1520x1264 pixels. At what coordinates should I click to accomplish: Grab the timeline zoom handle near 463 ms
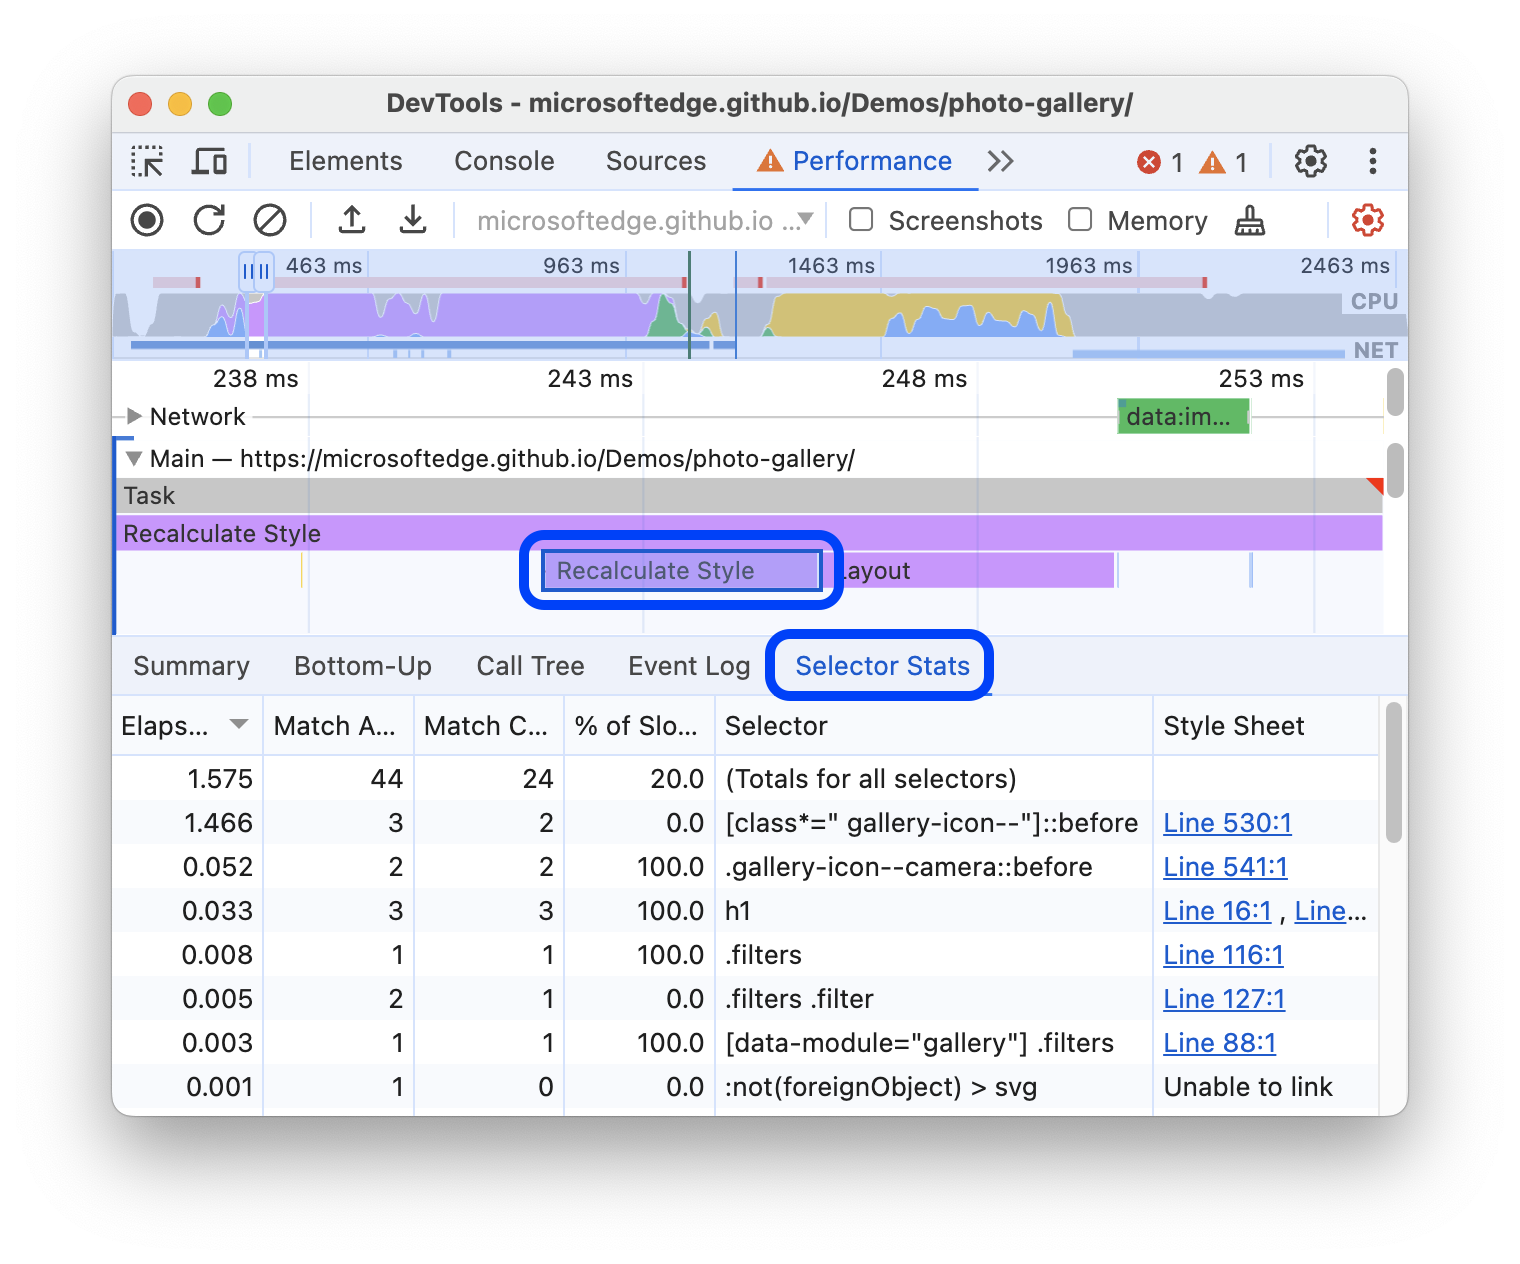click(256, 270)
